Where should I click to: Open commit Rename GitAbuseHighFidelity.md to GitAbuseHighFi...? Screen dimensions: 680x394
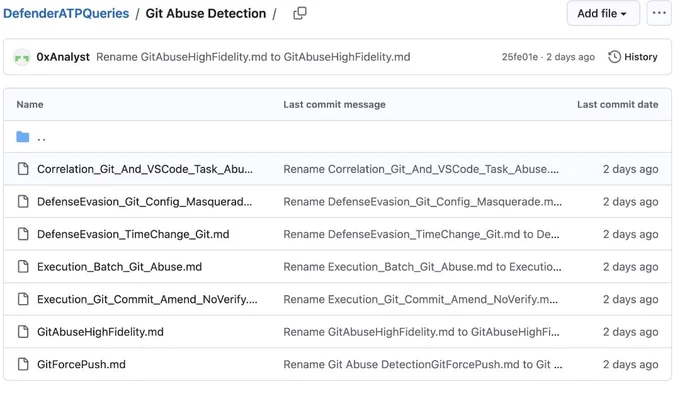(421, 332)
